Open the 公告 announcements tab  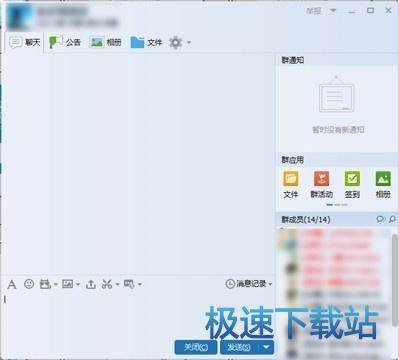pyautogui.click(x=65, y=42)
